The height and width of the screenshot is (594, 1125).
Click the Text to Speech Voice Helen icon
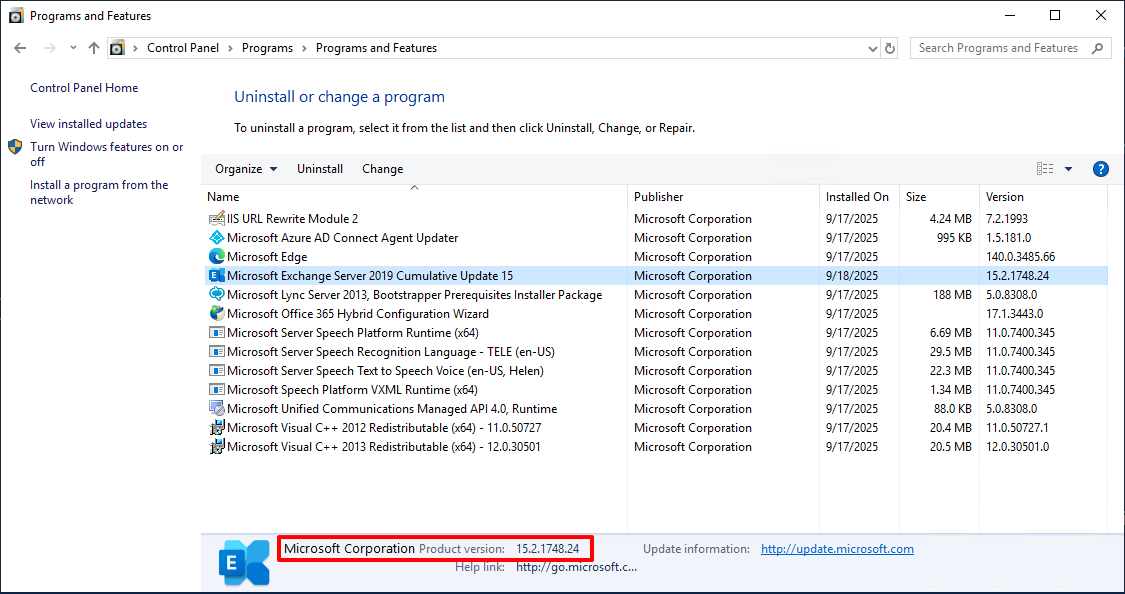(216, 371)
